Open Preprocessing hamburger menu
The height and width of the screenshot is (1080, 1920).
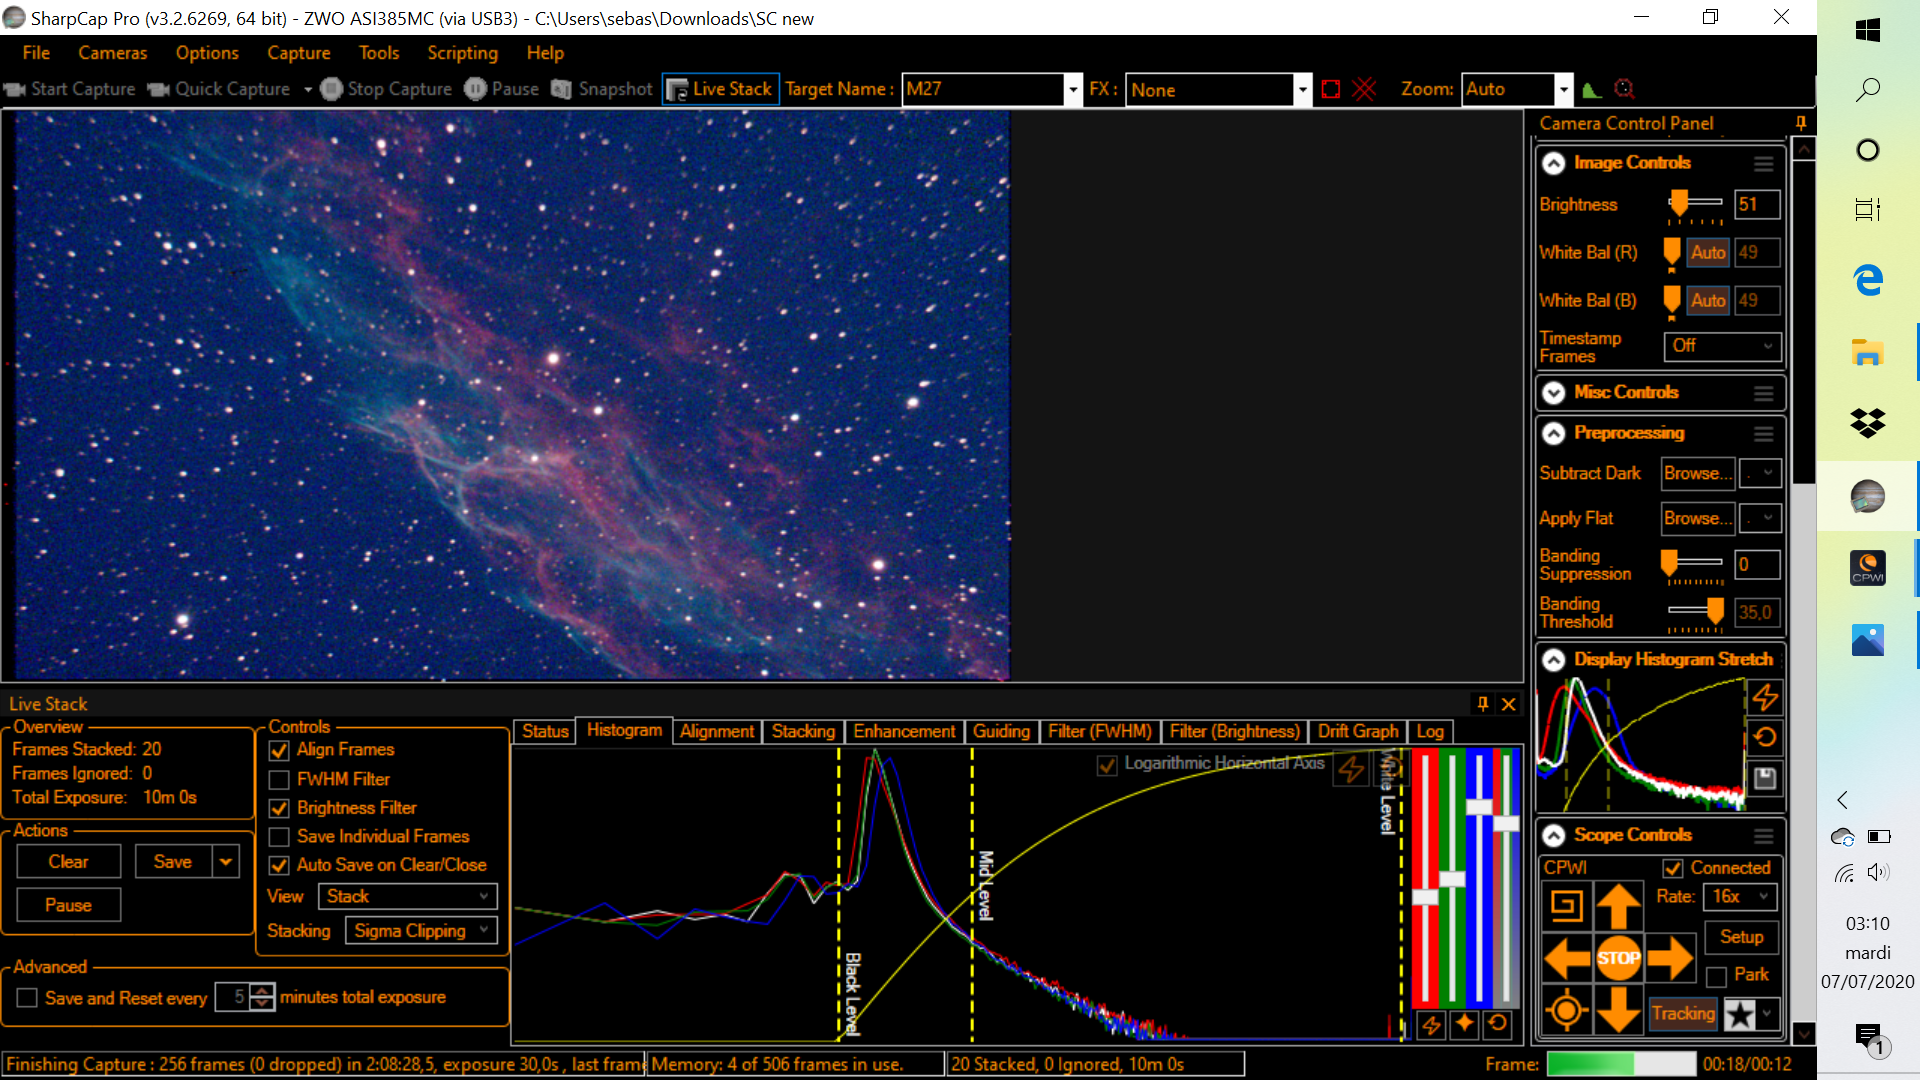click(x=1764, y=433)
